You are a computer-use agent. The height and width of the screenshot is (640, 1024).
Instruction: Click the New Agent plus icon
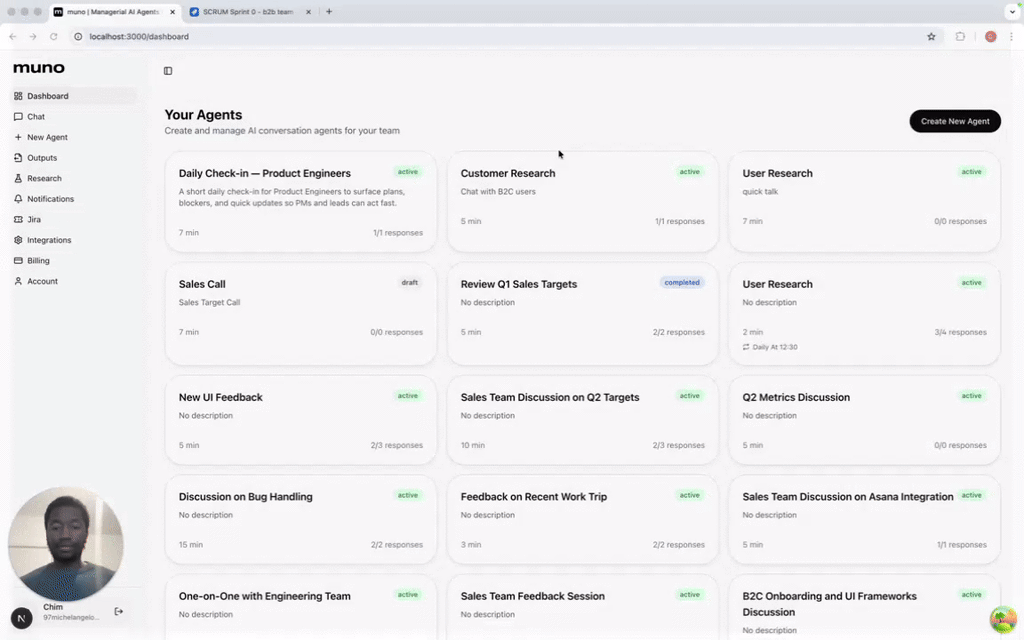pos(18,137)
